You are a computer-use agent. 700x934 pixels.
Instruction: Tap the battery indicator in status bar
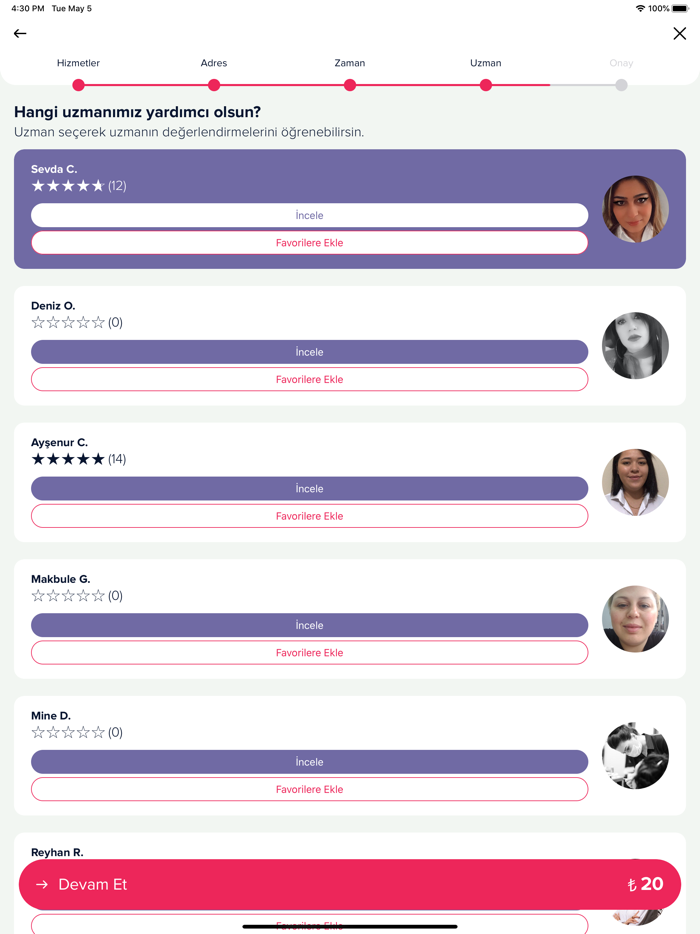679,7
